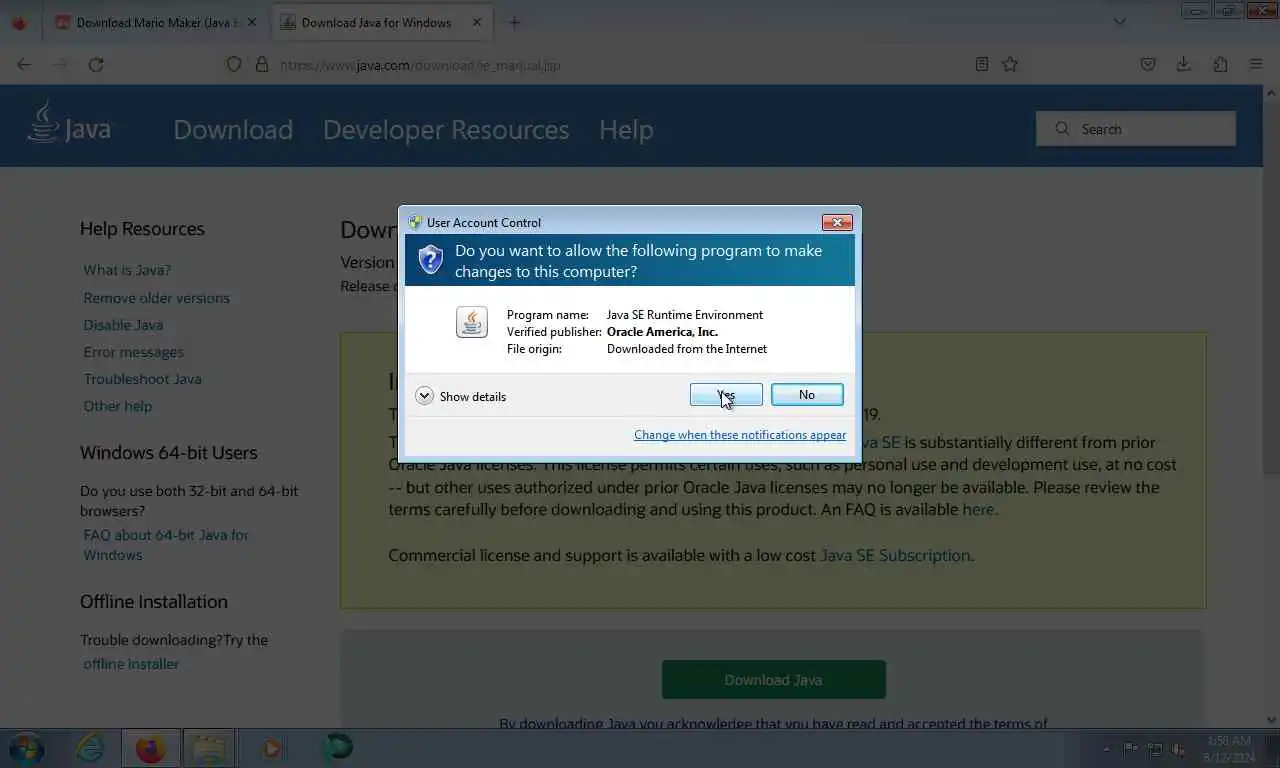Open Windows Media Player from taskbar

[x=272, y=748]
